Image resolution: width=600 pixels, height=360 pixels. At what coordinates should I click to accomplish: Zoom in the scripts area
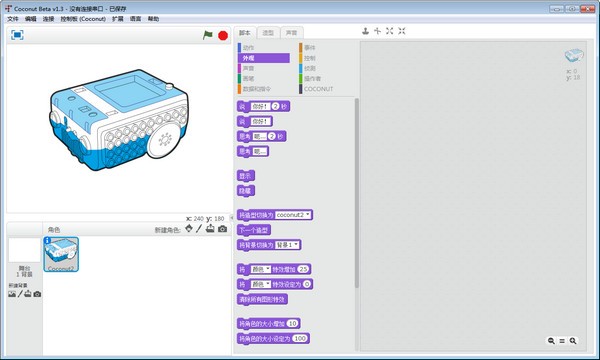[x=573, y=340]
